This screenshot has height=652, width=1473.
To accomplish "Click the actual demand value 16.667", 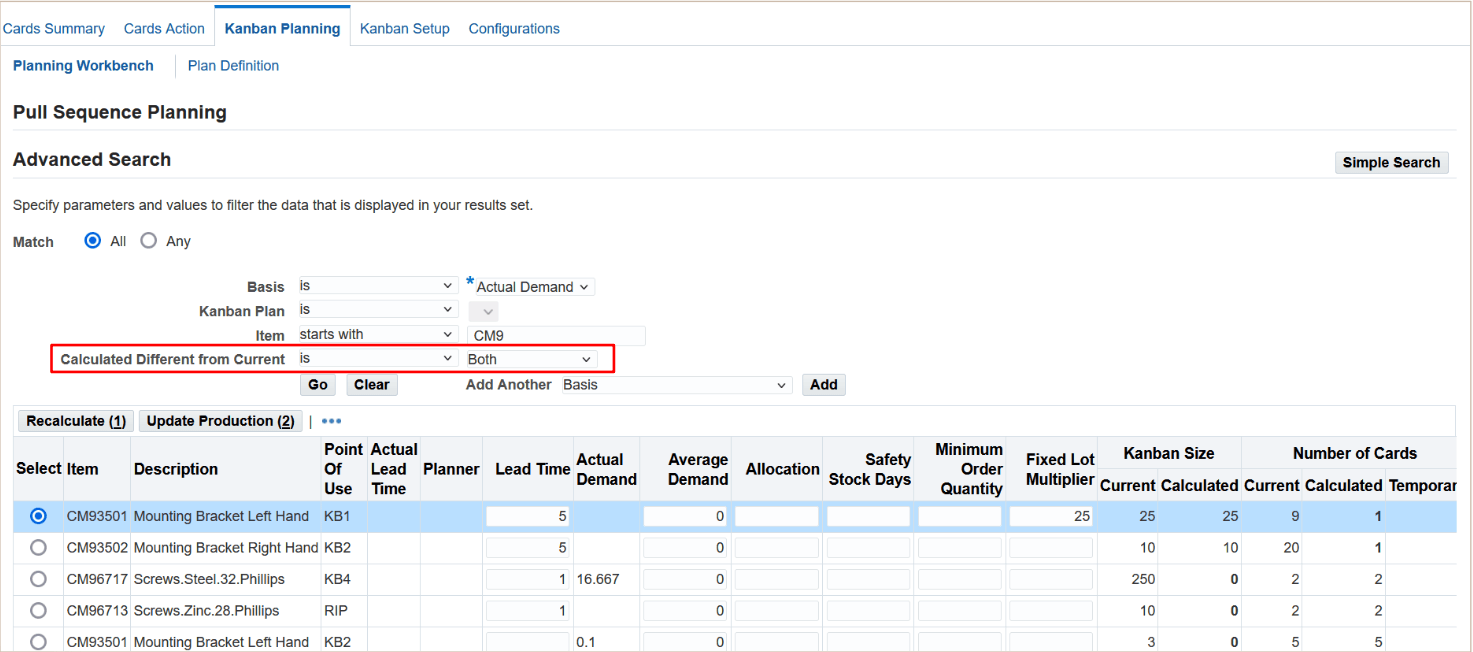I will tap(599, 579).
